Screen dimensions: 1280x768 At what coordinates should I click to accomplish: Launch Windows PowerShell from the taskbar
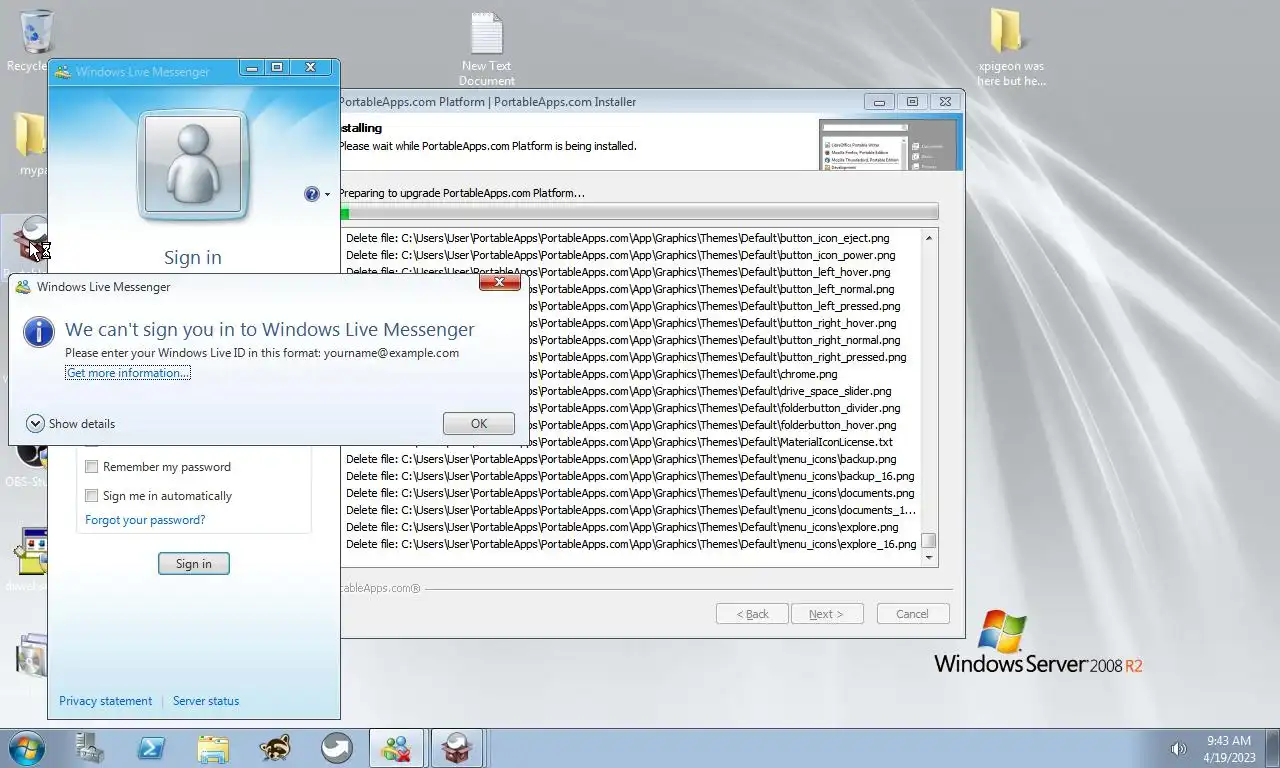151,748
